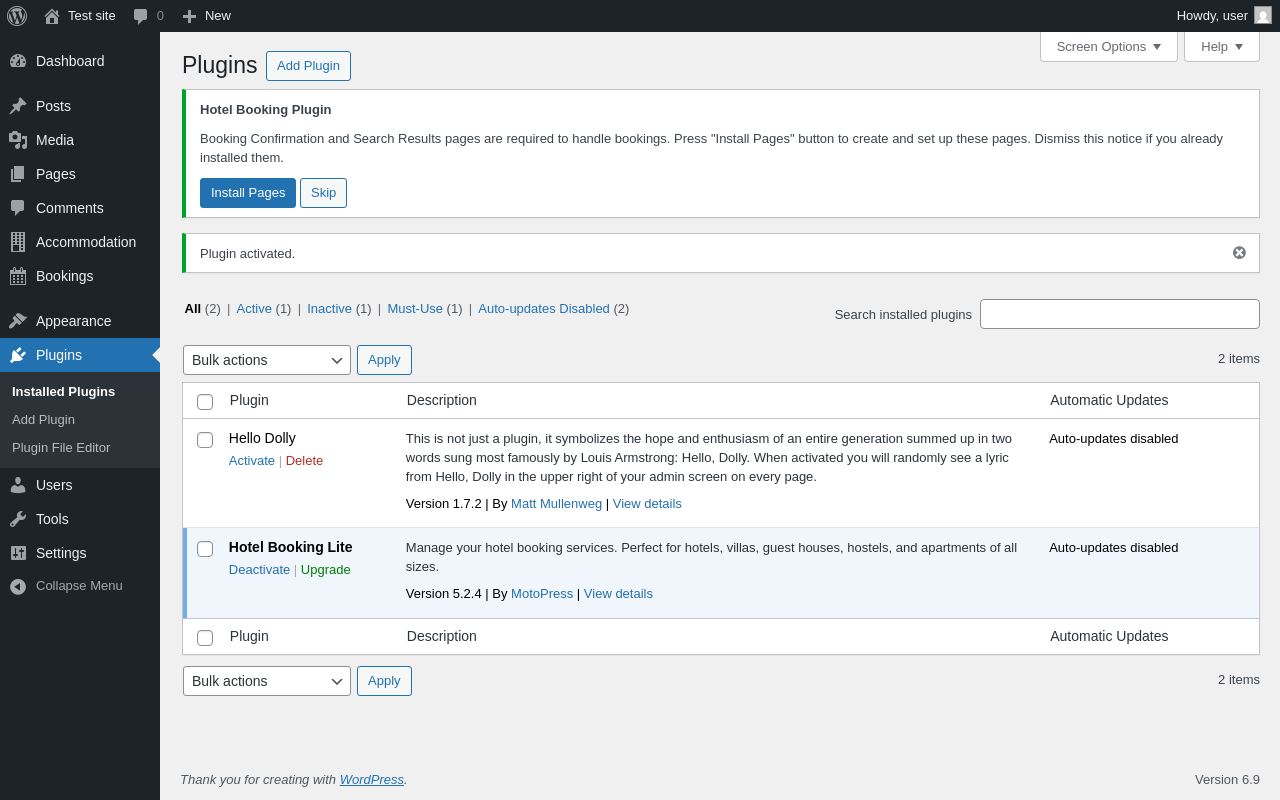Open the Plugin File Editor submenu item
This screenshot has height=800, width=1280.
tap(61, 448)
